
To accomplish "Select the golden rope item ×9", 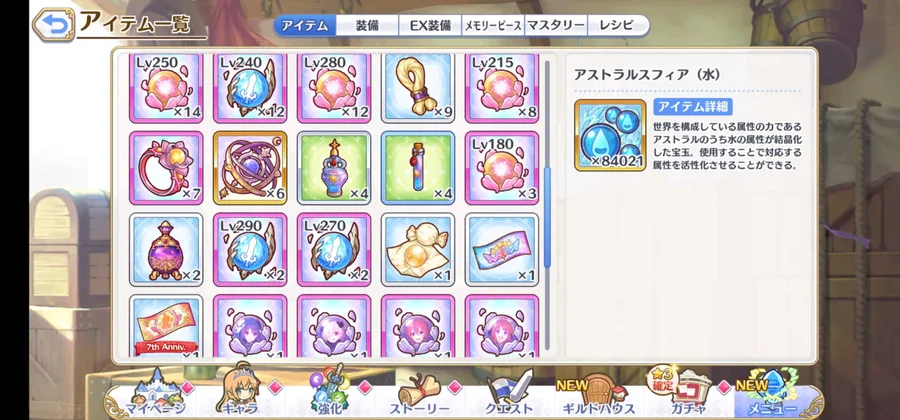I will click(417, 87).
